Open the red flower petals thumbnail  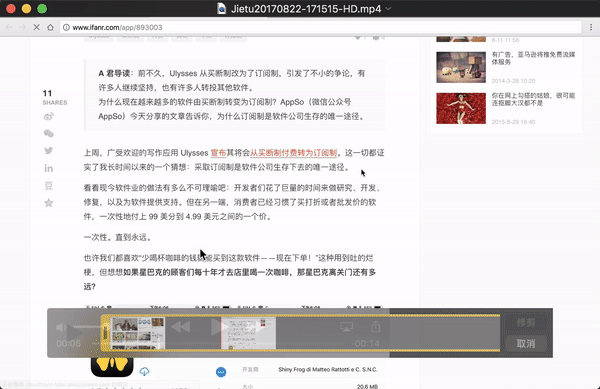click(x=461, y=108)
